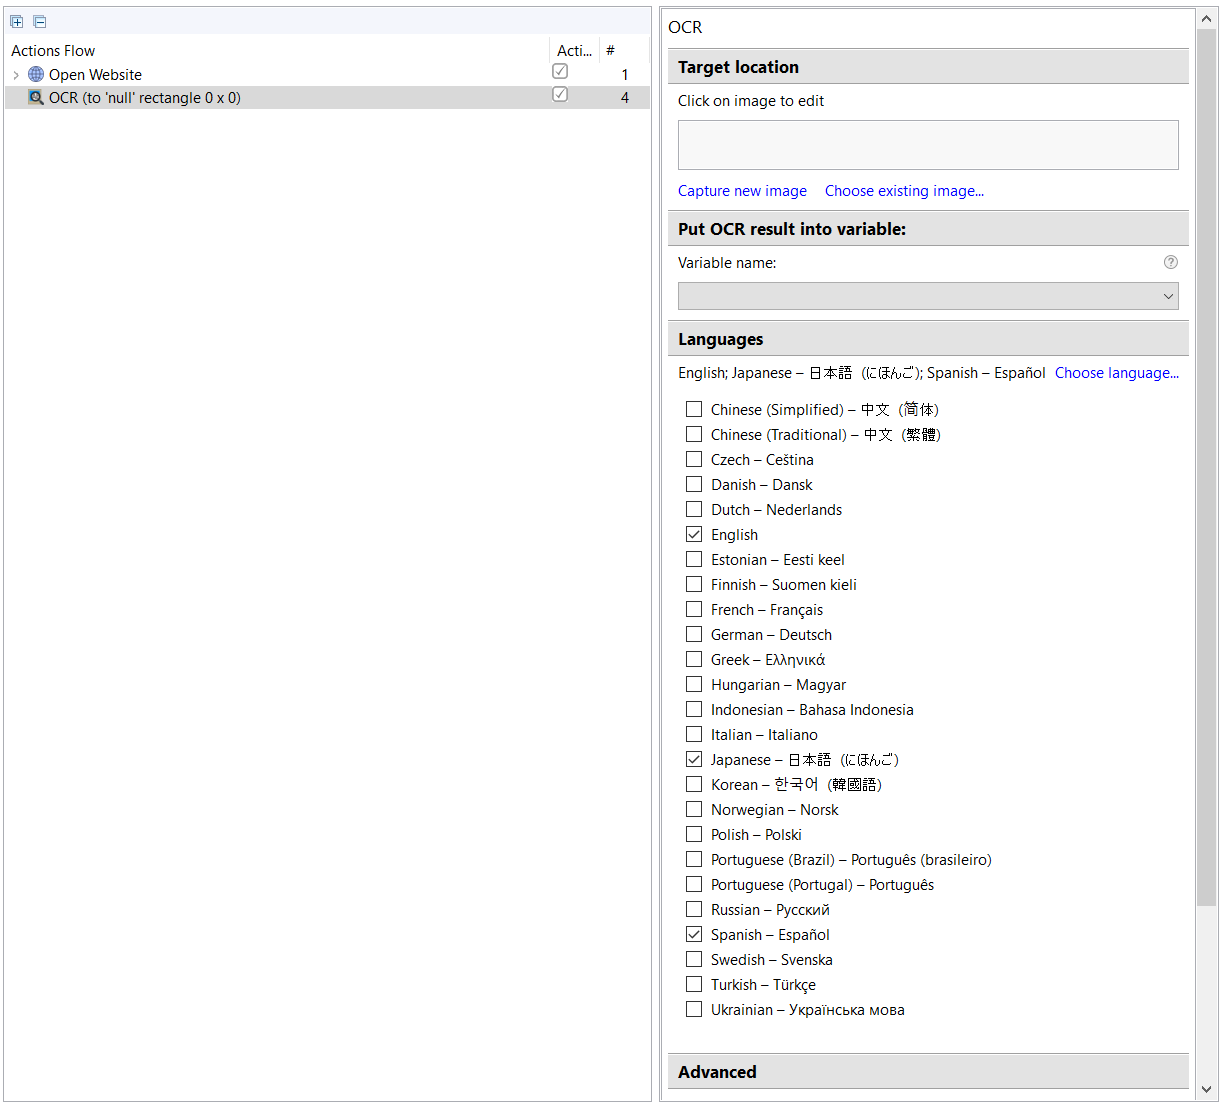Viewport: 1221px width, 1109px height.
Task: Enable the Korean language checkbox
Action: coord(694,784)
